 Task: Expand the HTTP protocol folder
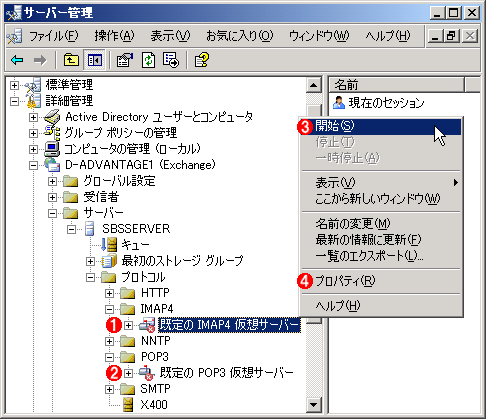pos(109,293)
